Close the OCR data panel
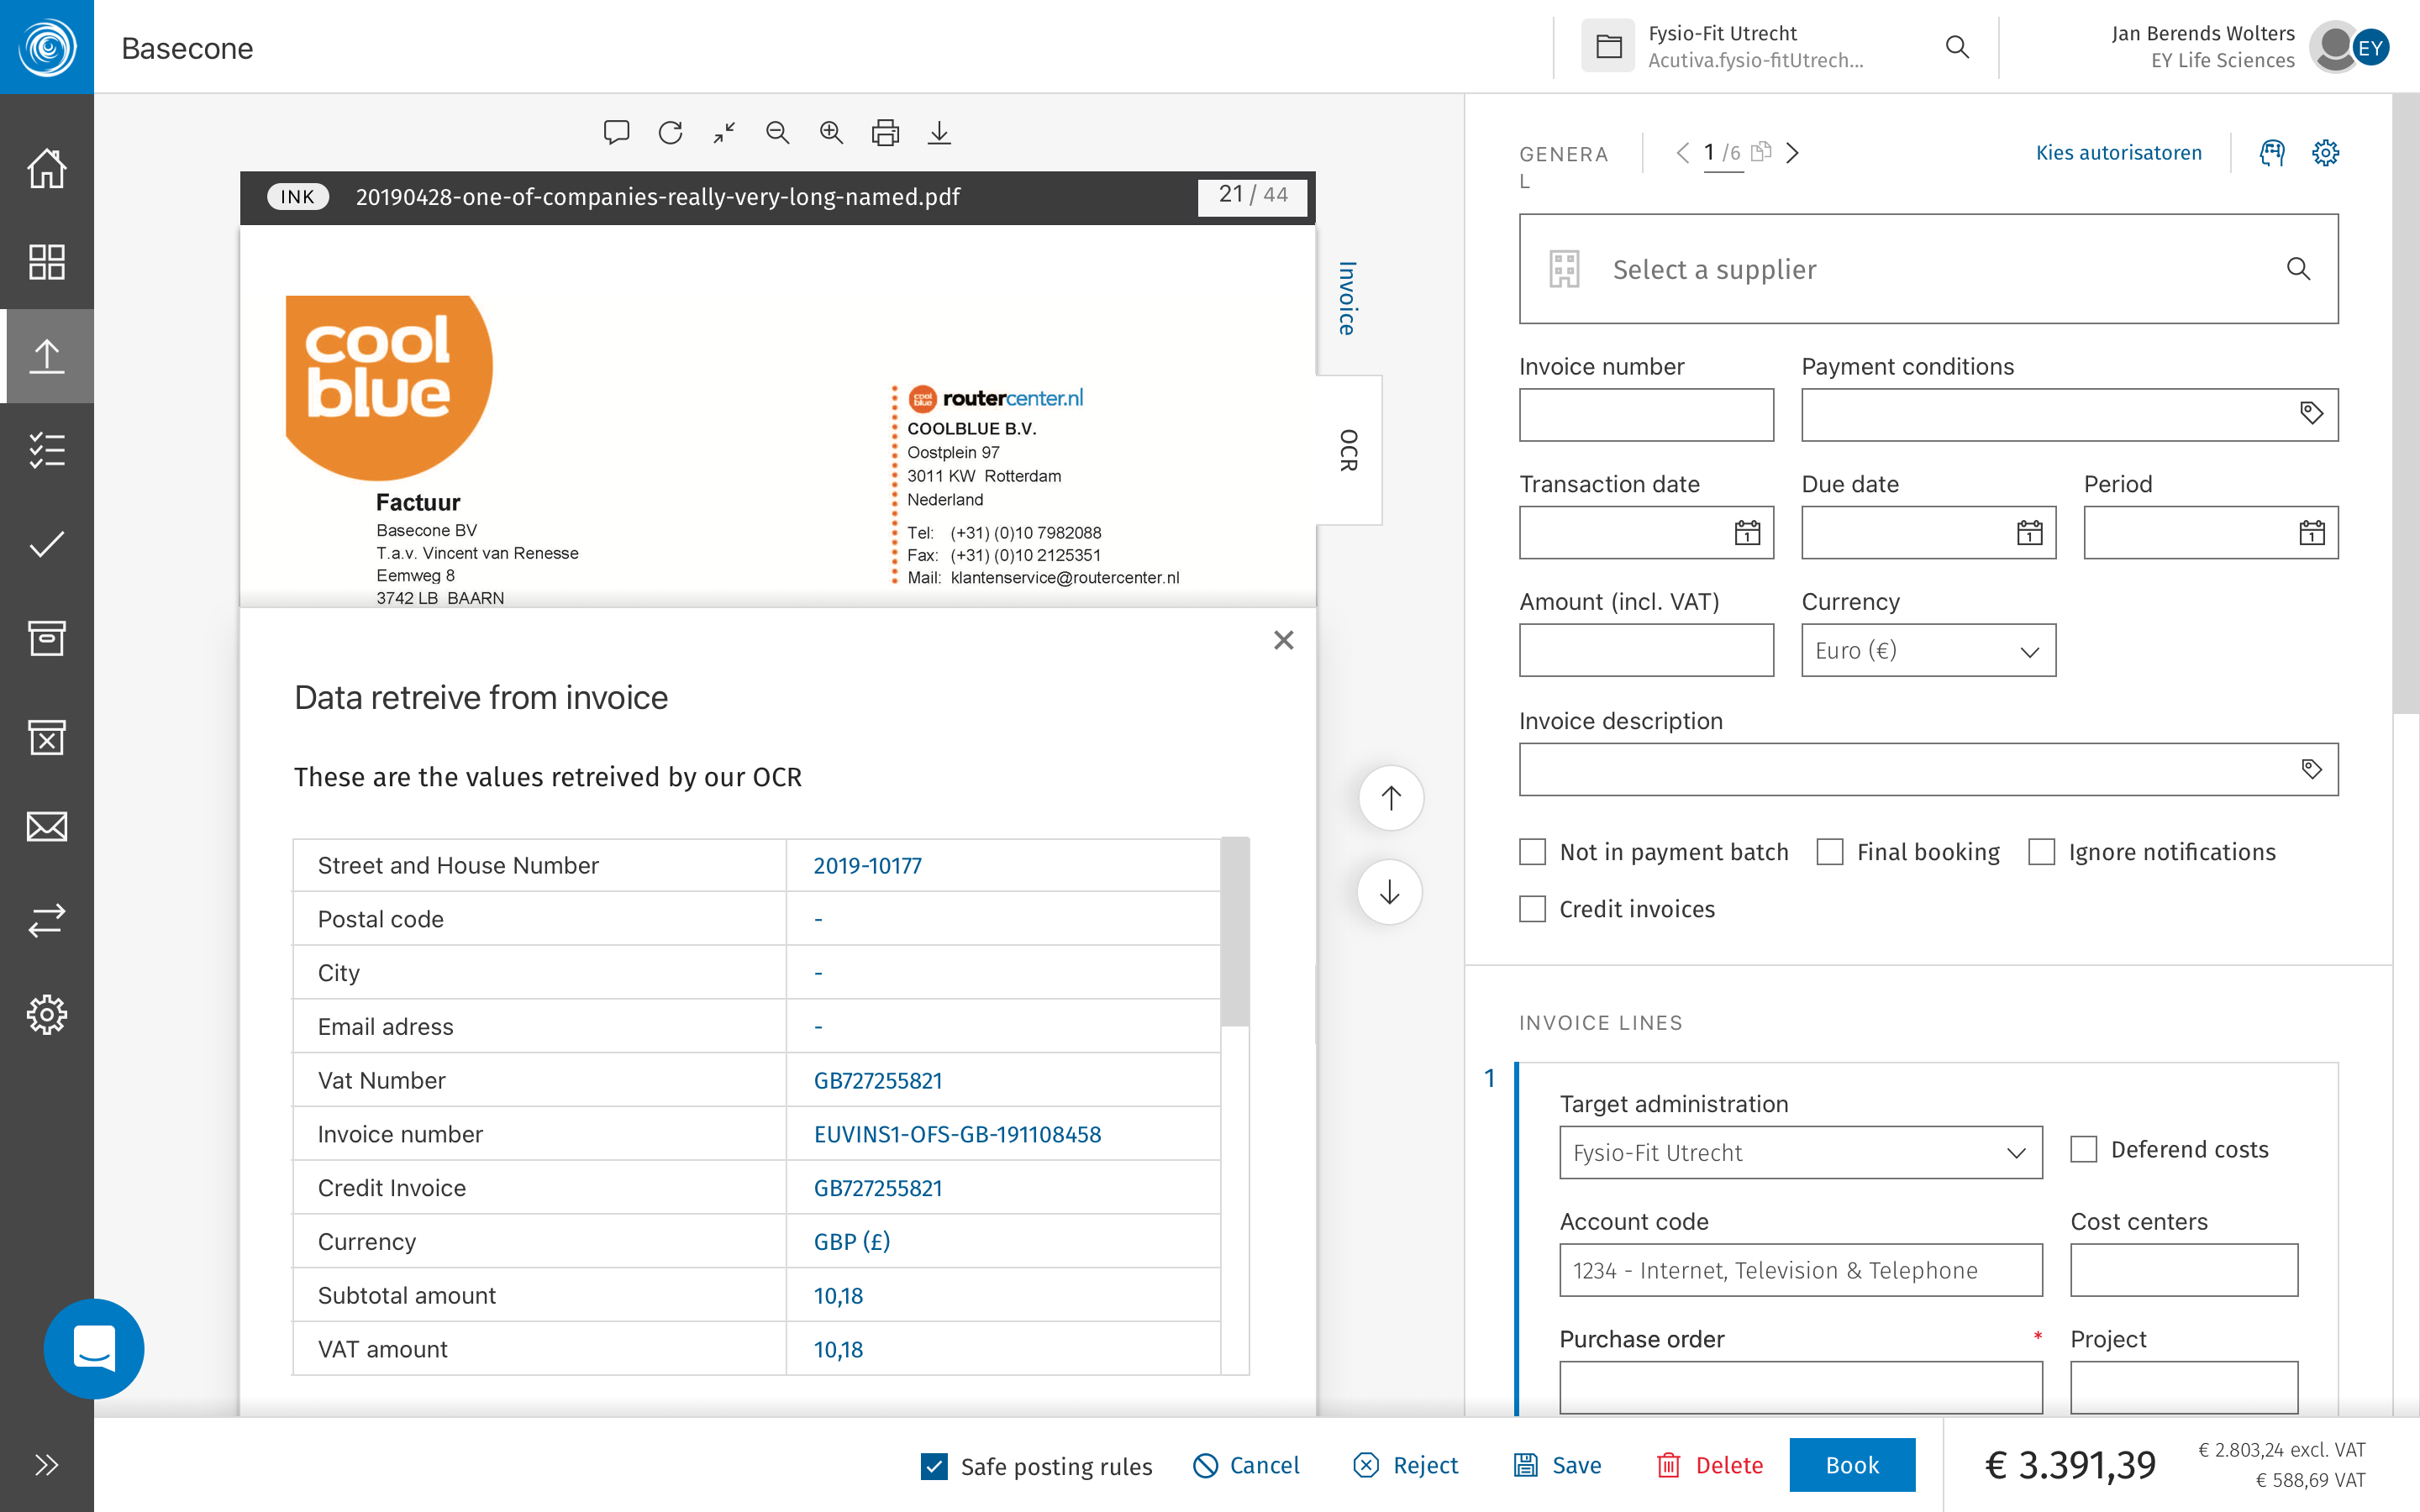This screenshot has width=2420, height=1512. coord(1284,640)
